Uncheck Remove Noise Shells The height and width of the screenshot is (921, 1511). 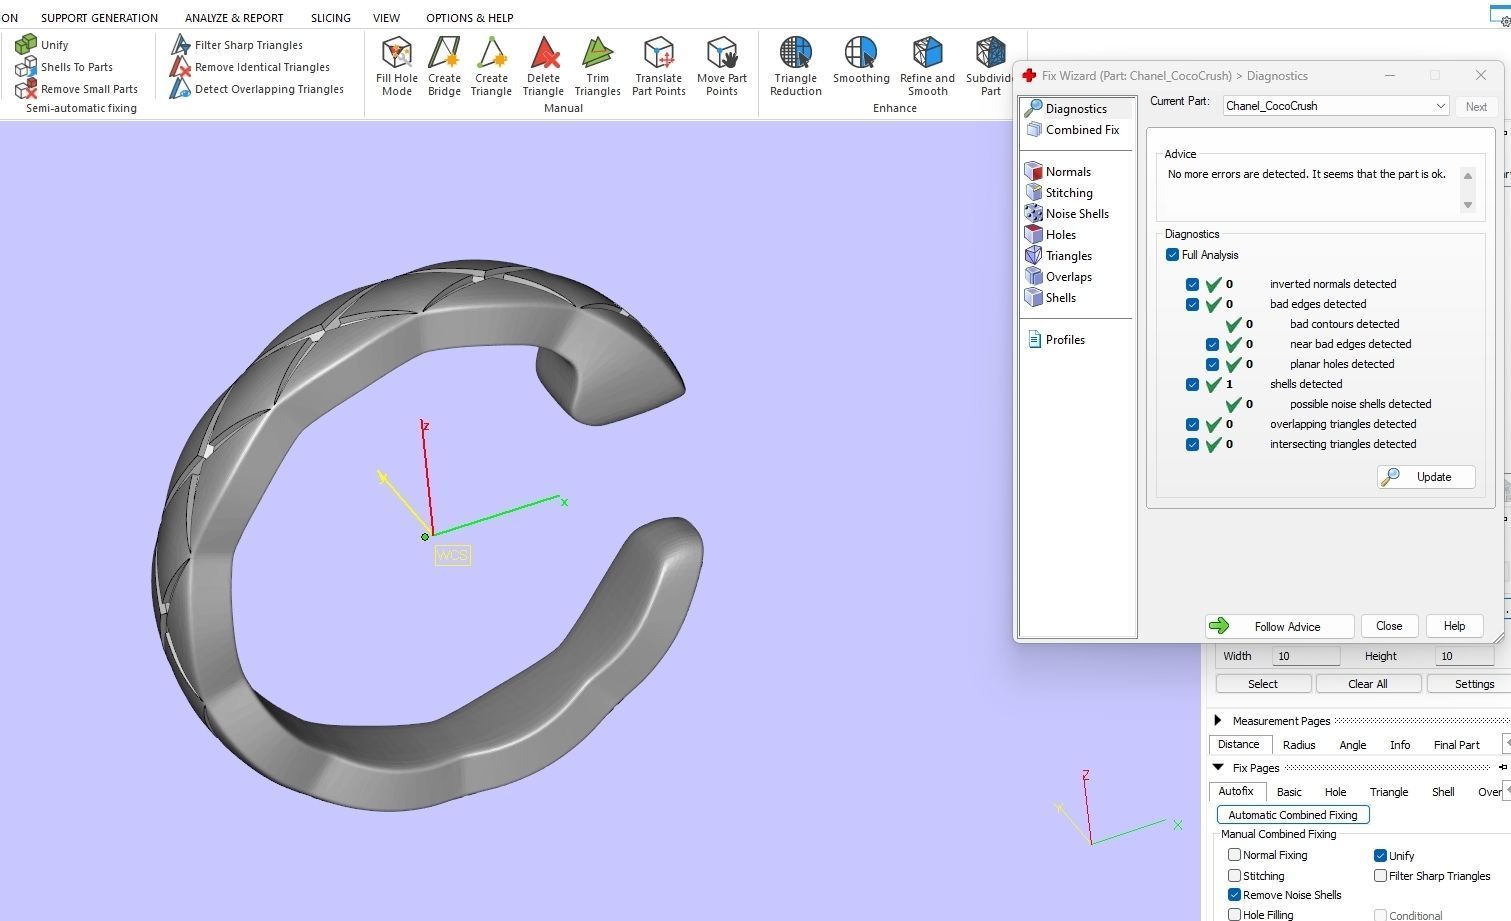[1234, 895]
